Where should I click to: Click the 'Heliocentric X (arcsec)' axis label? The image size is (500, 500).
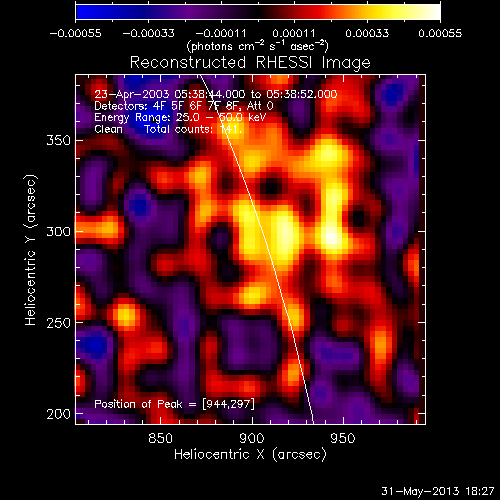coord(250,455)
